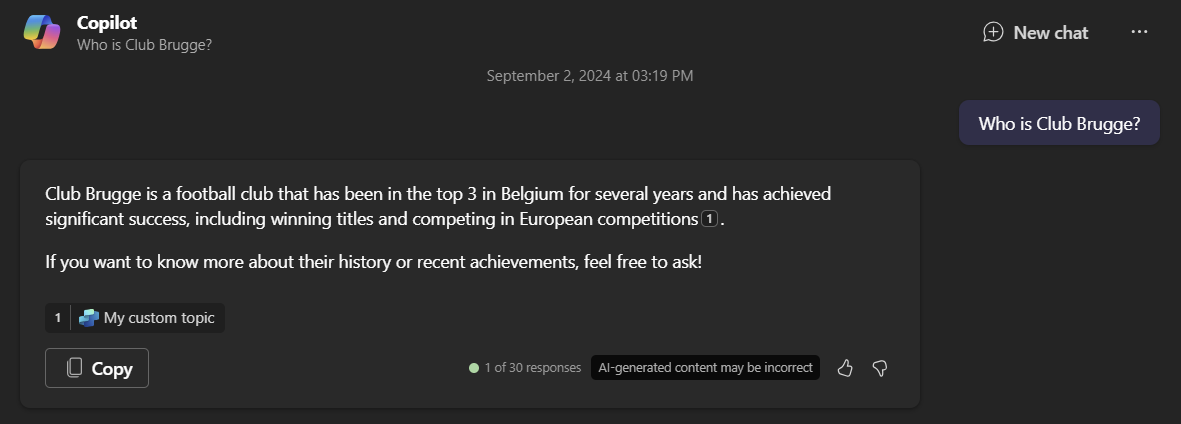Click the reference number 1 beside custom topic

(58, 318)
